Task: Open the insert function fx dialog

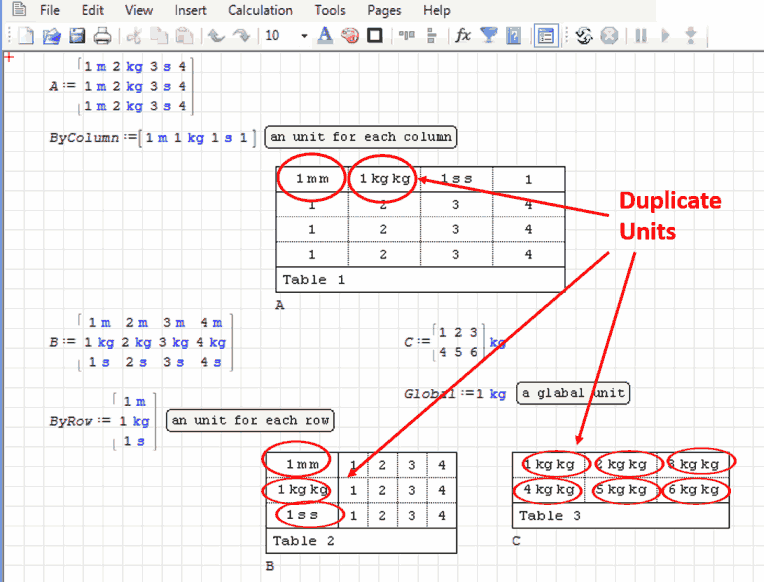Action: pos(463,36)
